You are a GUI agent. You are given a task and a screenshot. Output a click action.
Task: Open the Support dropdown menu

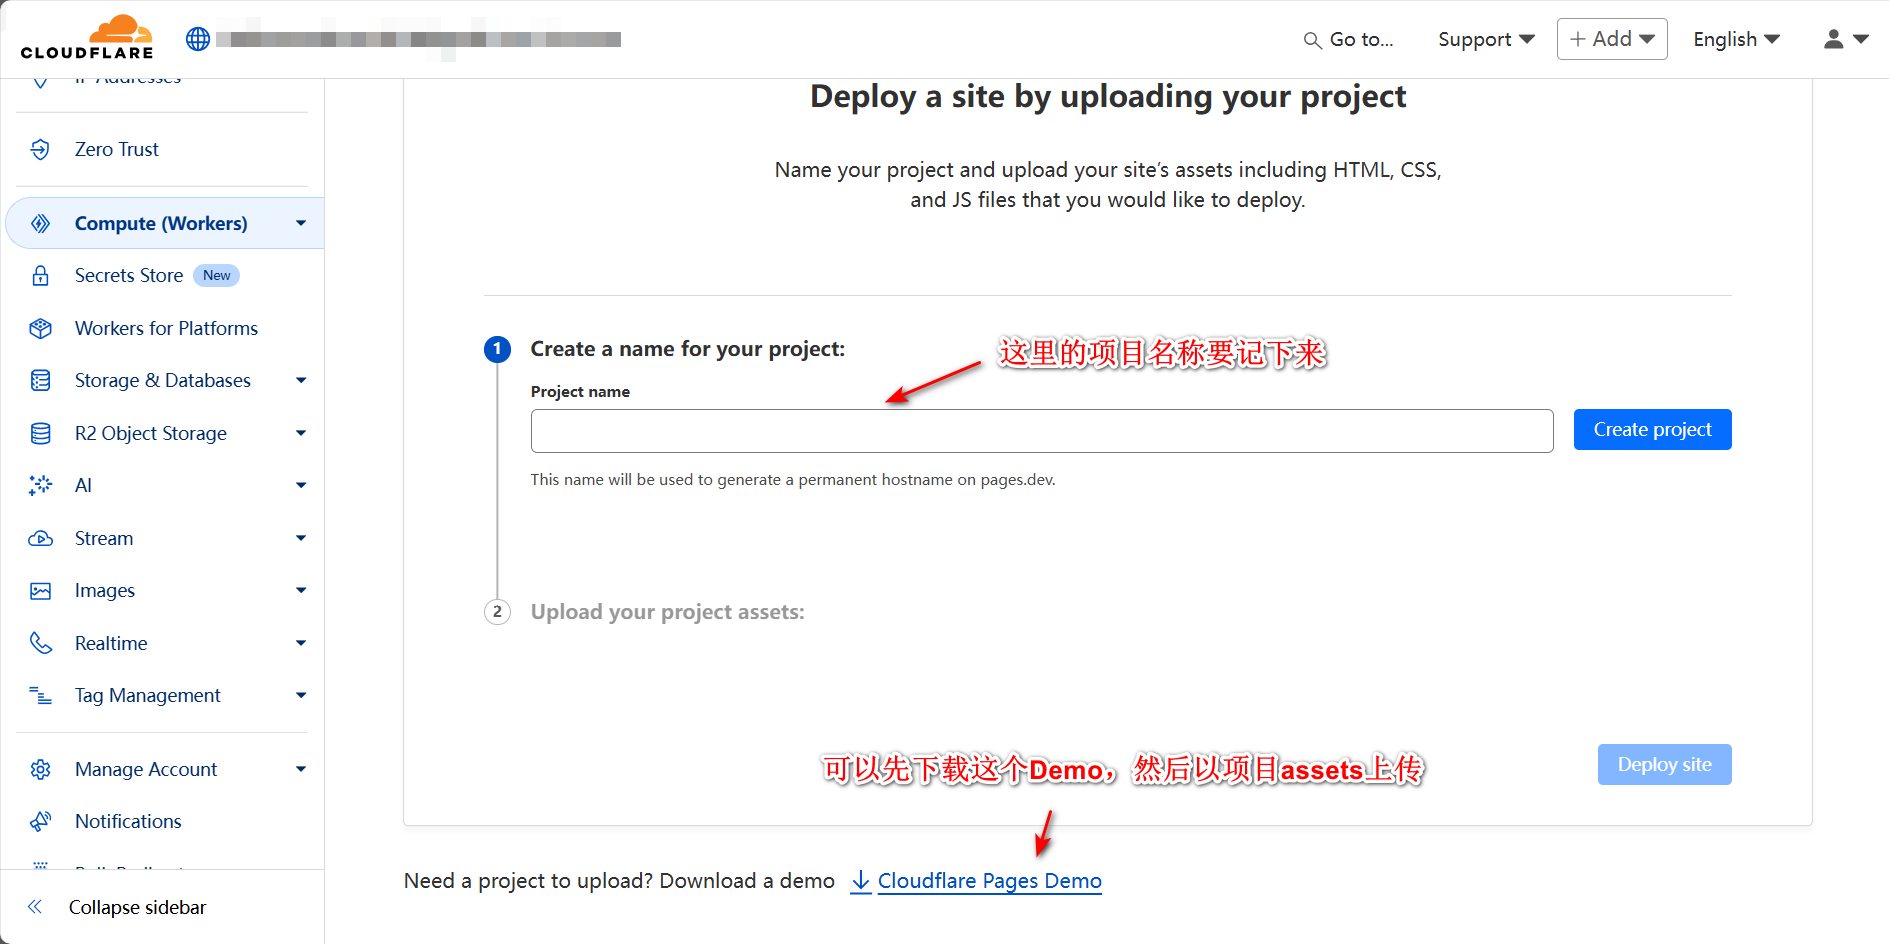[1486, 39]
